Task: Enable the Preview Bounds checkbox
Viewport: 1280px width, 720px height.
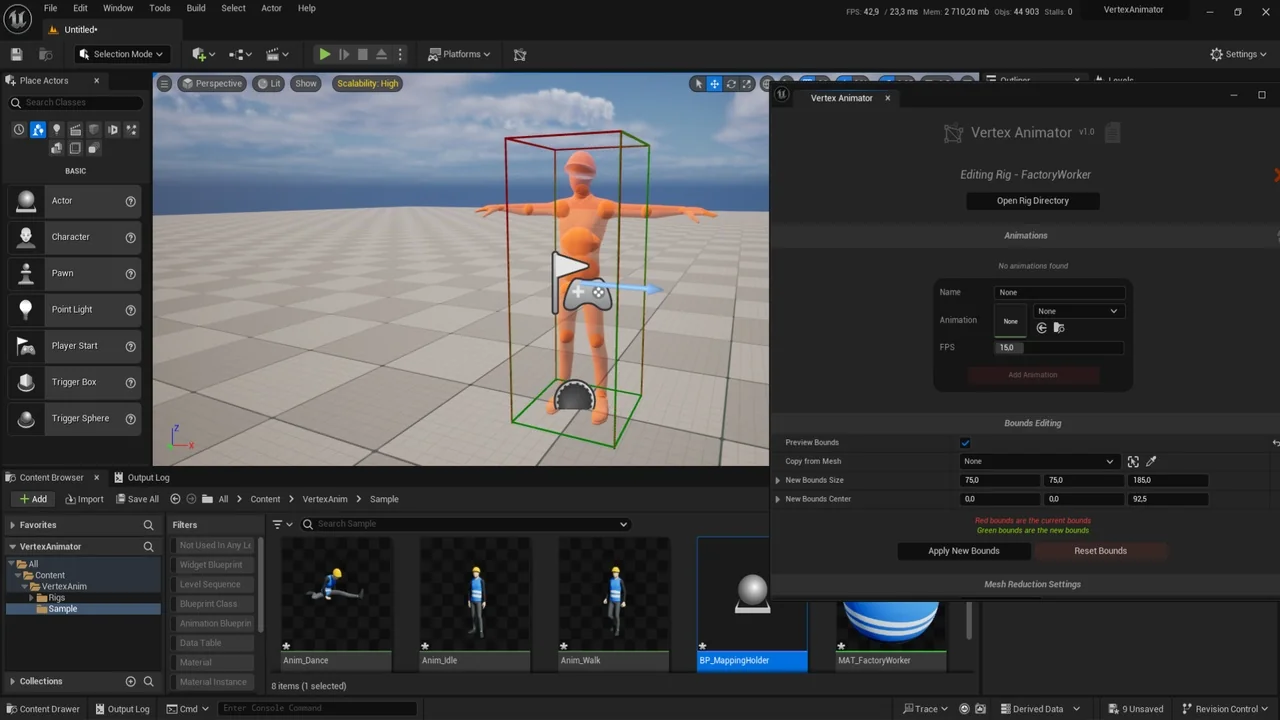Action: [x=965, y=442]
